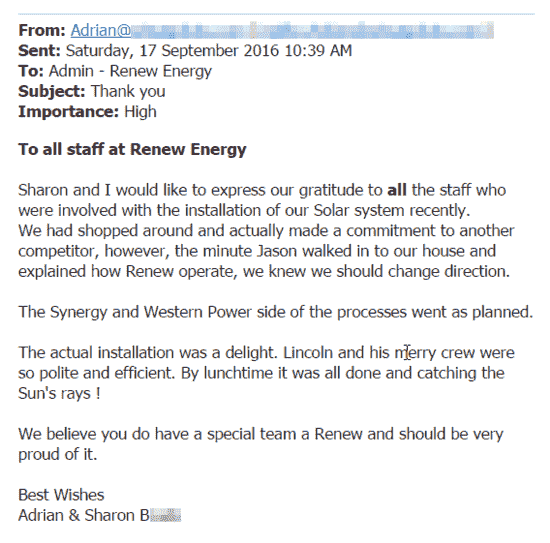Click the heading 'To all staff at Renew Energy'

132,149
